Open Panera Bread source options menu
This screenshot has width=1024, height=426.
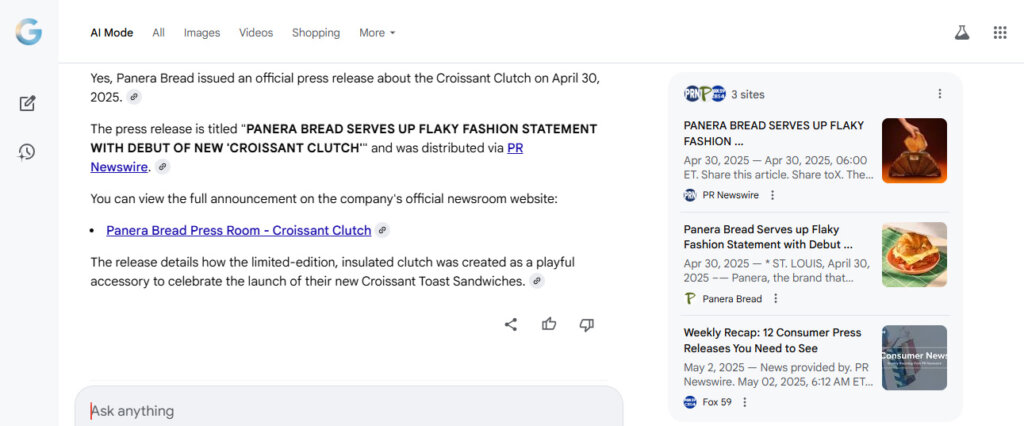click(775, 298)
